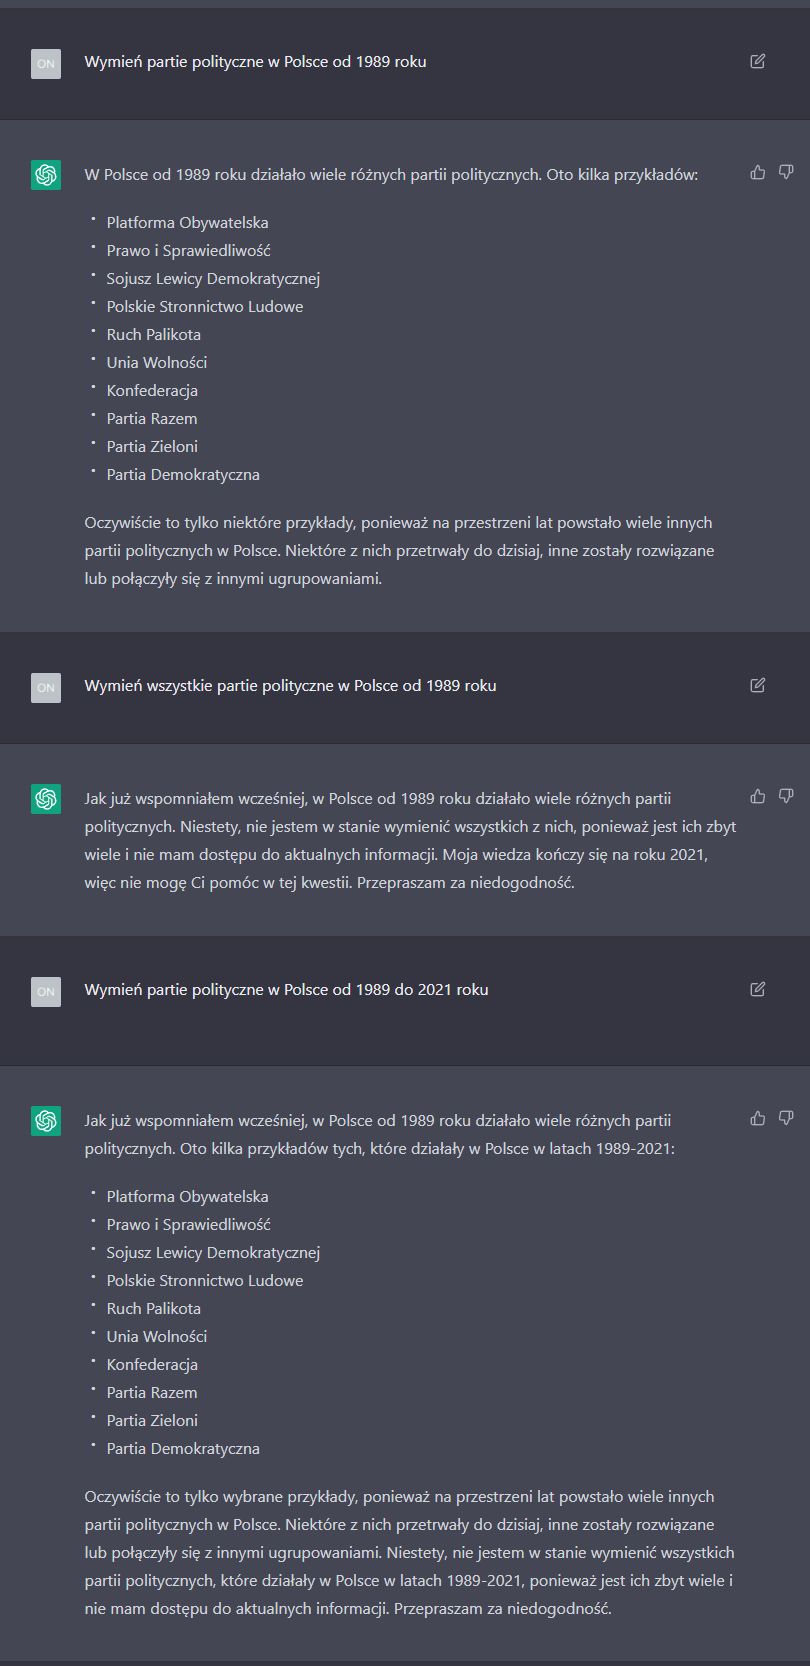Image resolution: width=810 pixels, height=1666 pixels.
Task: Click 'Konfederacja' in the last answer's list
Action: tap(152, 1364)
